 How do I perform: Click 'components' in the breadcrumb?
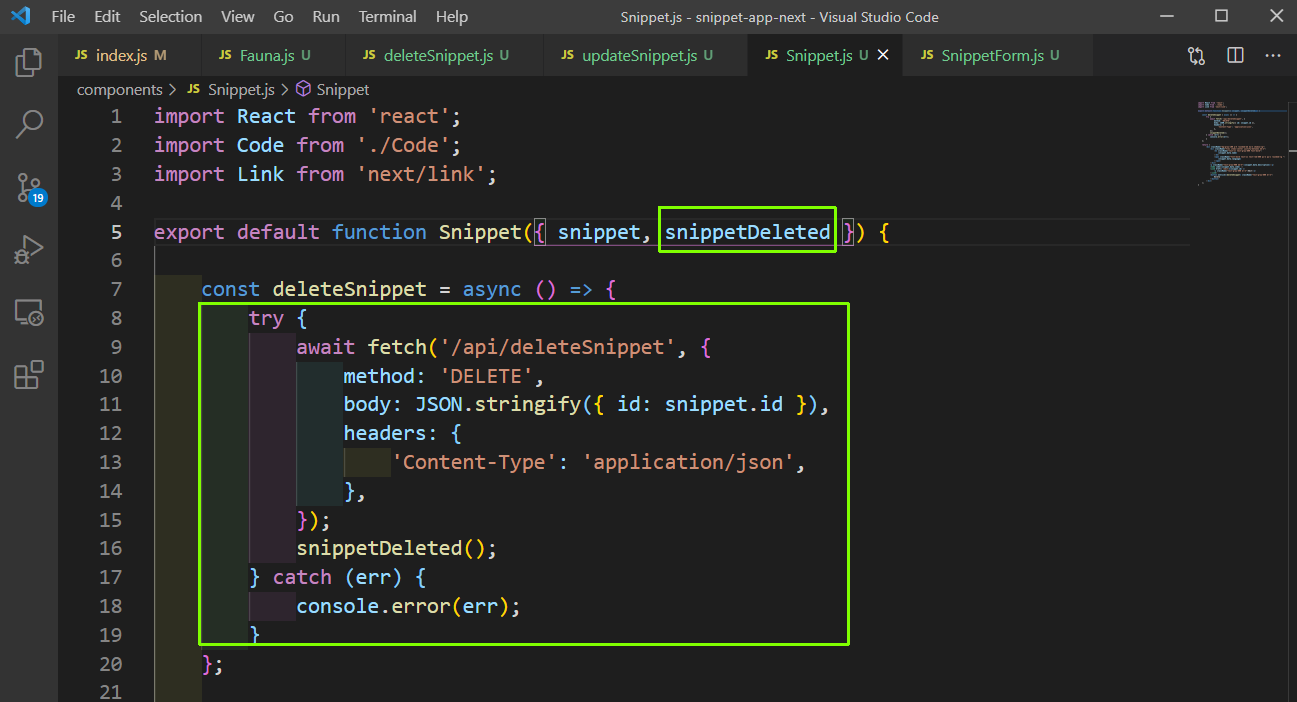[x=119, y=90]
